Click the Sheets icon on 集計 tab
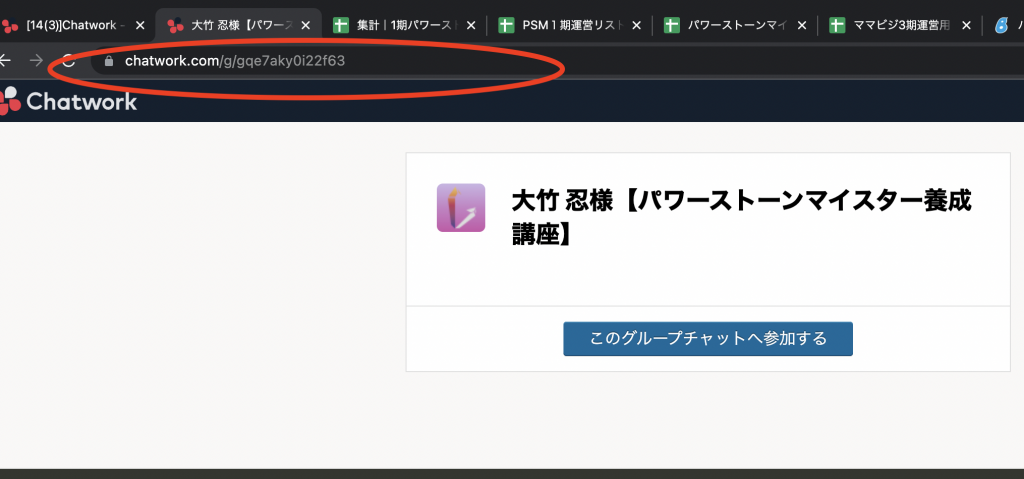1024x479 pixels. (340, 25)
